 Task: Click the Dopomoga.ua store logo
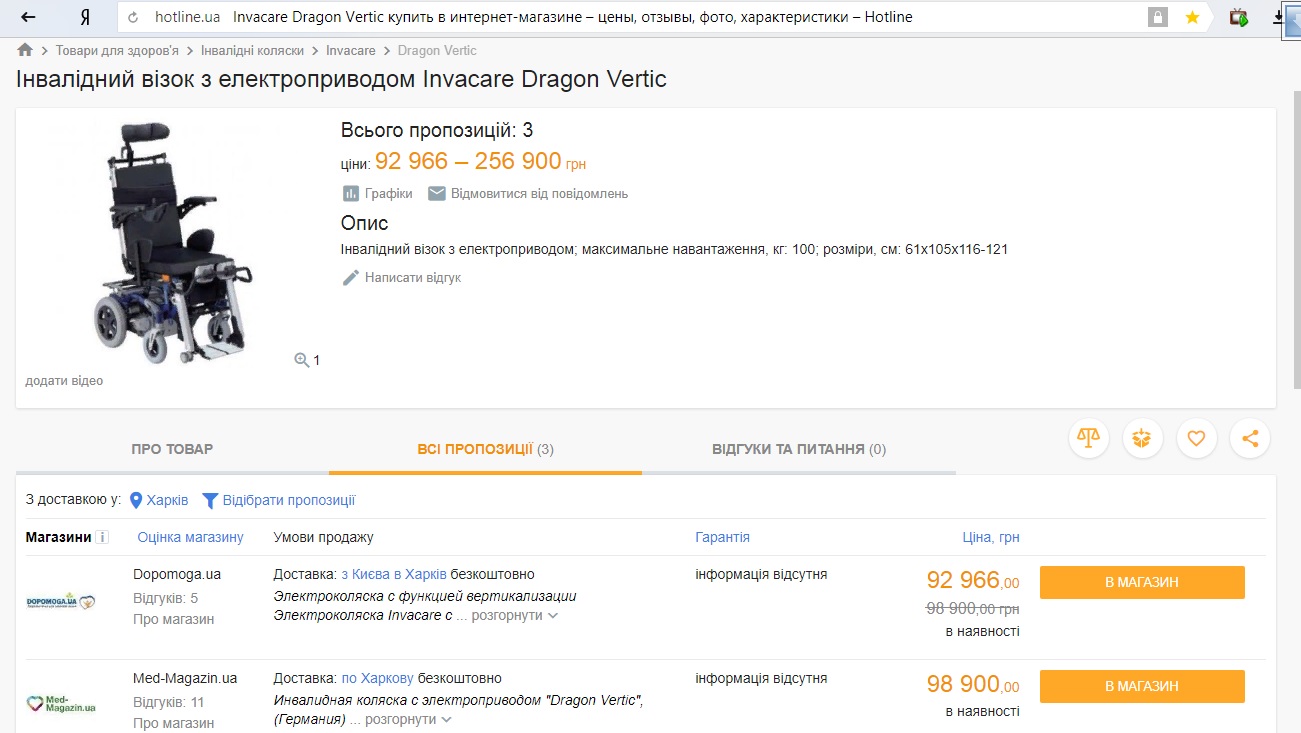click(61, 601)
